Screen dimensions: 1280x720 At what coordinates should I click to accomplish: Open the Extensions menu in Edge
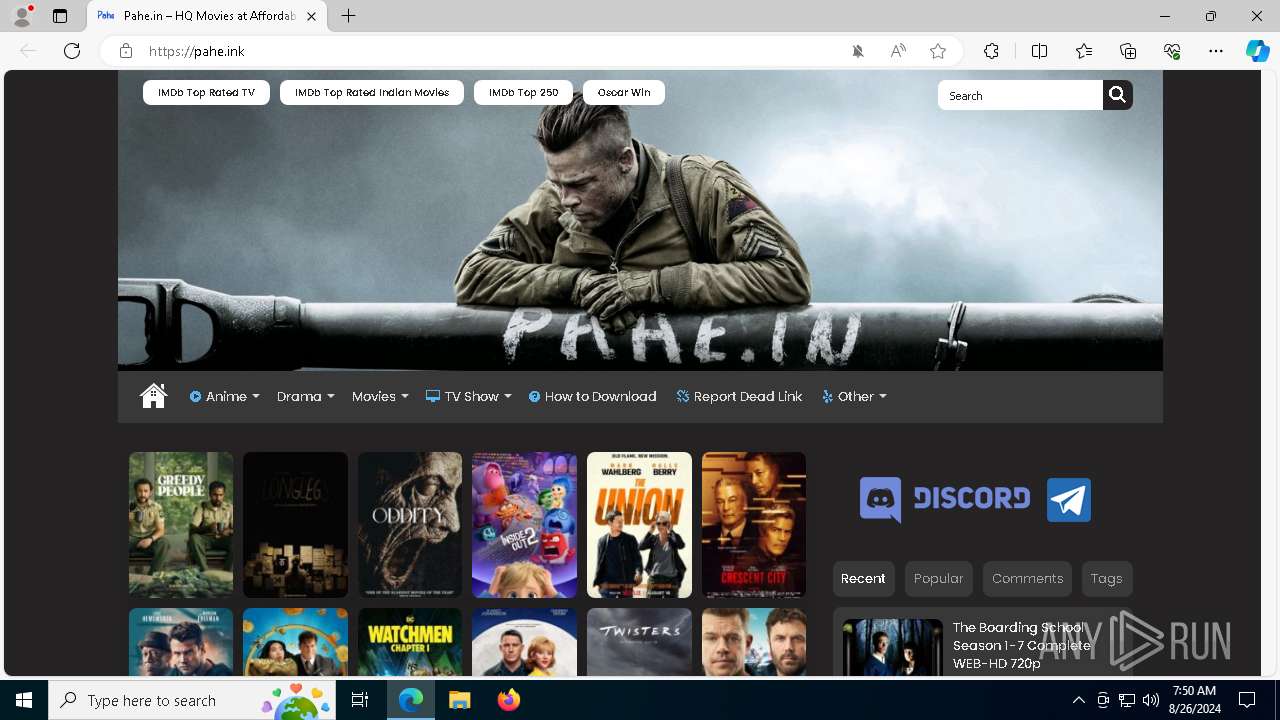pos(991,51)
